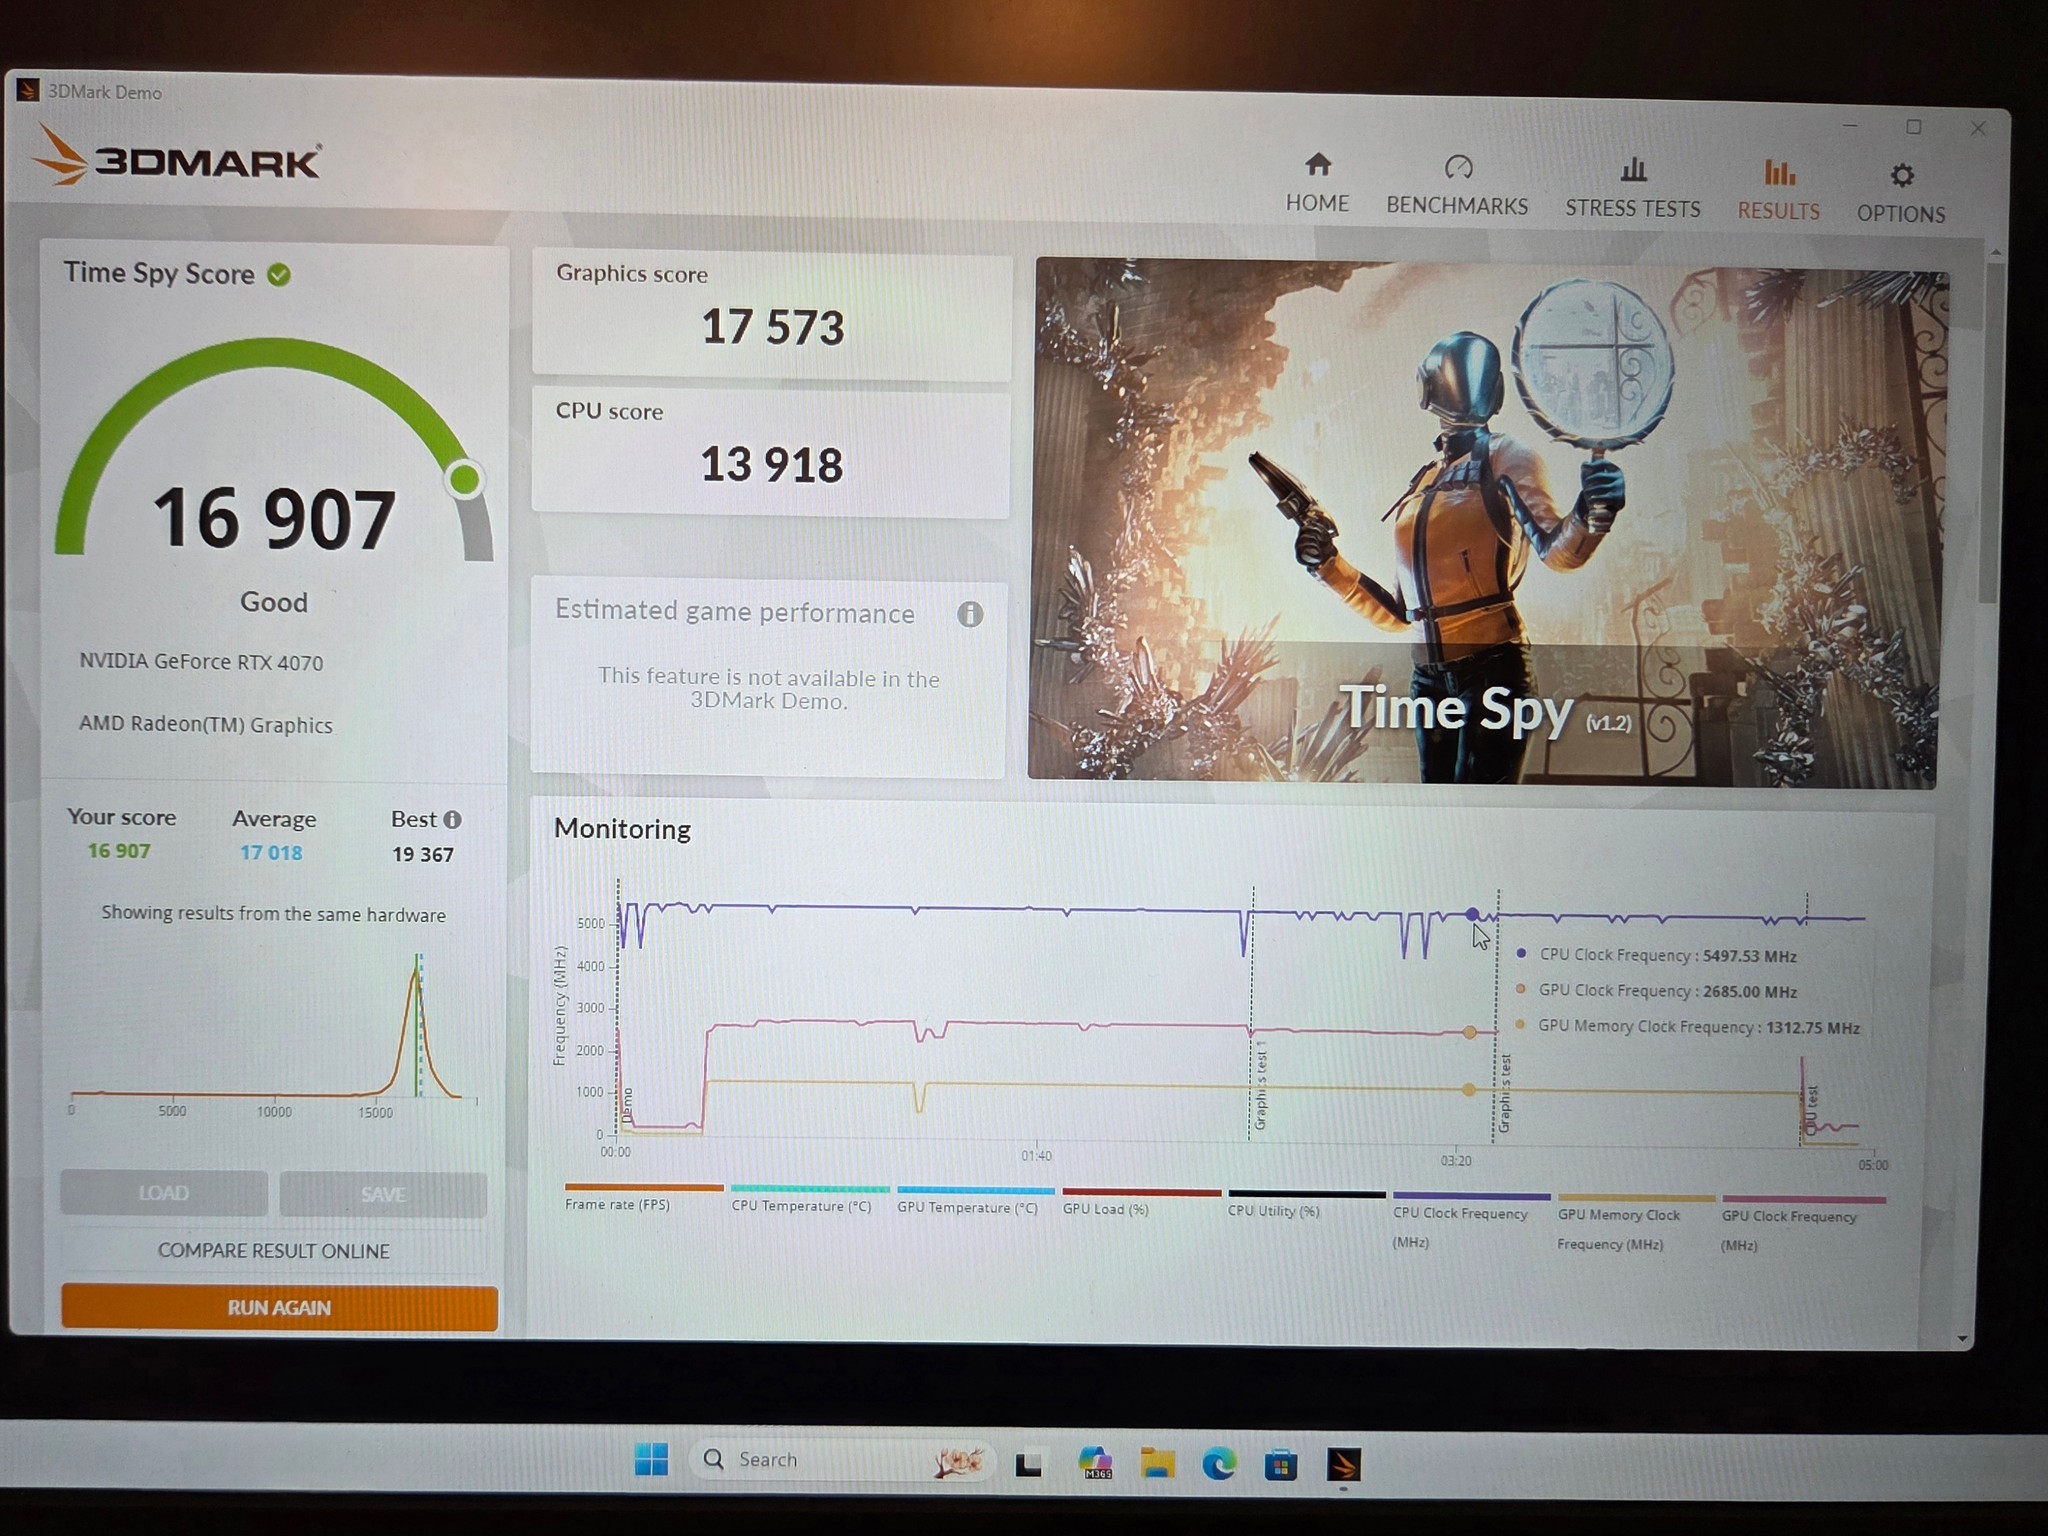Click the score gauge indicator knob
Viewport: 2048px width, 1536px height.
pyautogui.click(x=464, y=479)
